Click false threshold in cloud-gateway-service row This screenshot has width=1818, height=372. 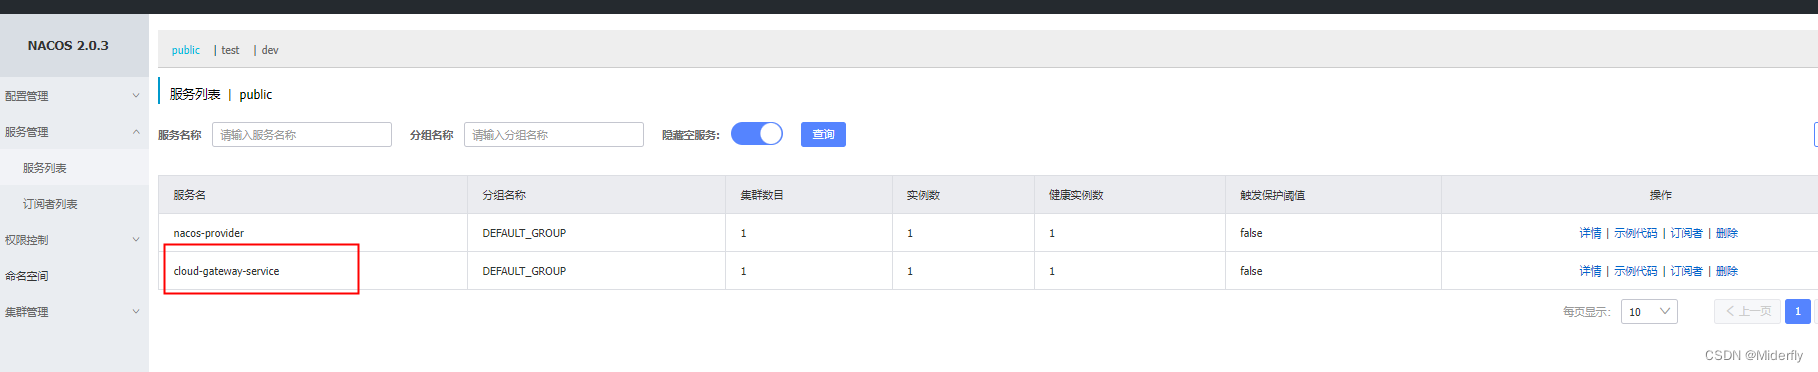coord(1251,271)
